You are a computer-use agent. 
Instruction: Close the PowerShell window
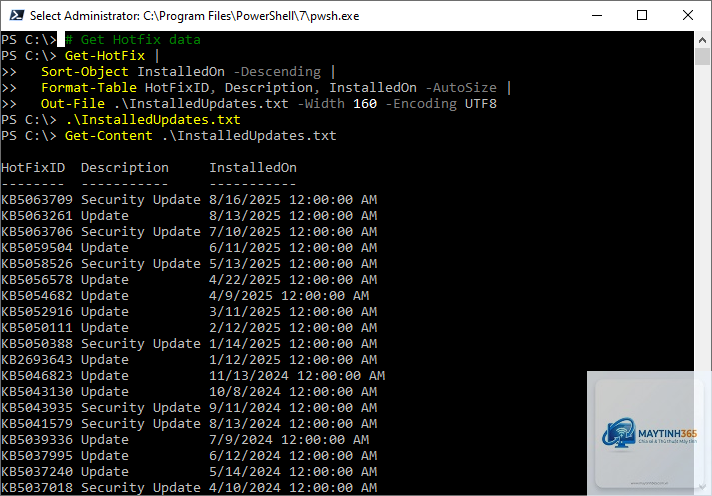[x=687, y=15]
